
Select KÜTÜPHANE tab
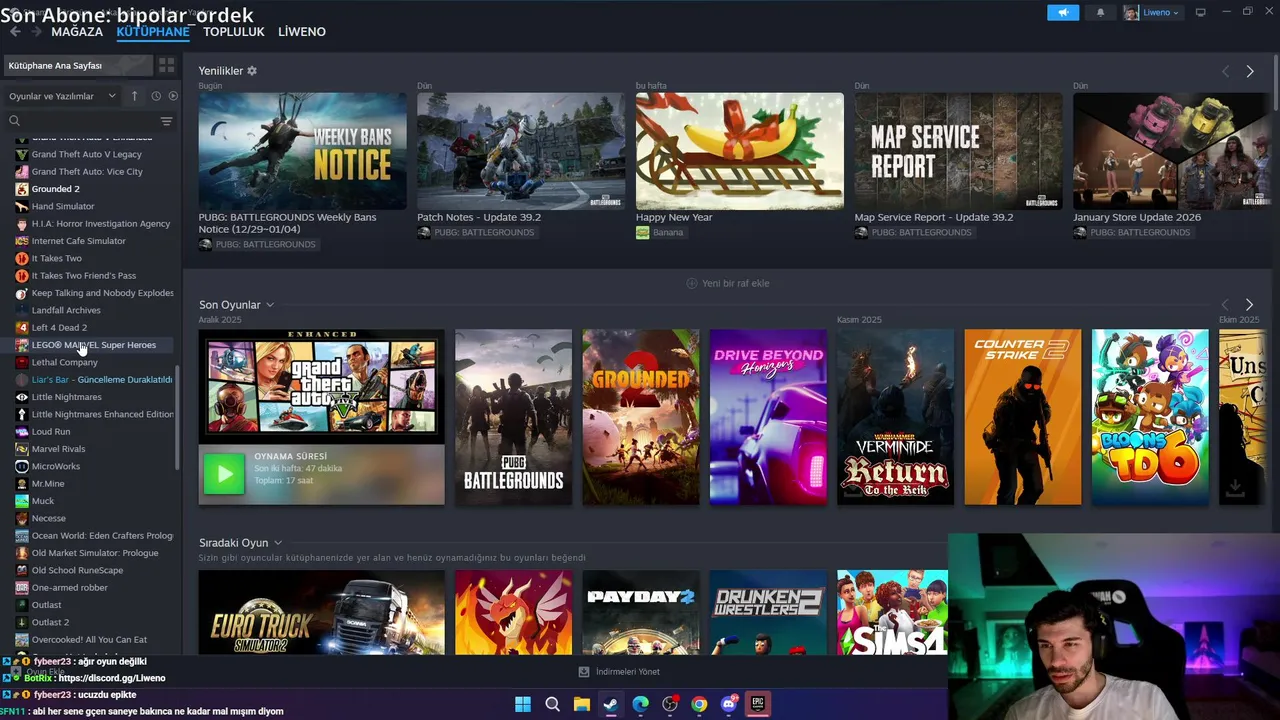(153, 32)
